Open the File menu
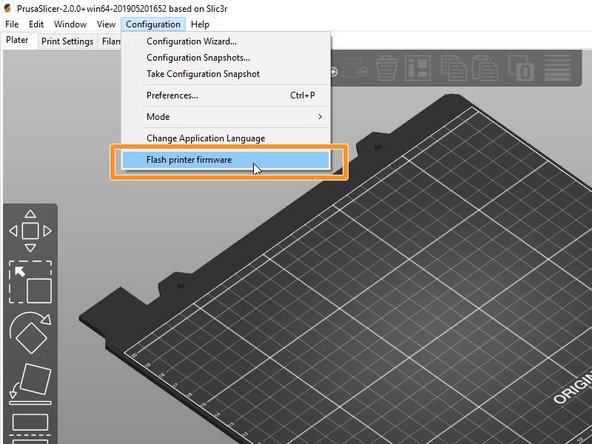Screen dimensions: 592x444 click(12, 24)
